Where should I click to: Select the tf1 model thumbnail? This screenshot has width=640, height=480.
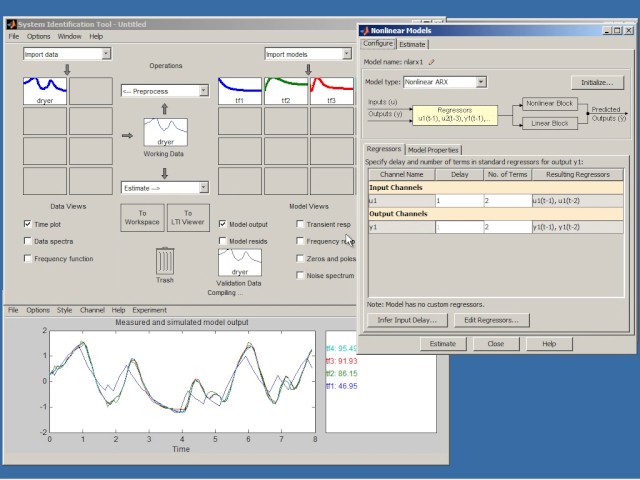(240, 91)
